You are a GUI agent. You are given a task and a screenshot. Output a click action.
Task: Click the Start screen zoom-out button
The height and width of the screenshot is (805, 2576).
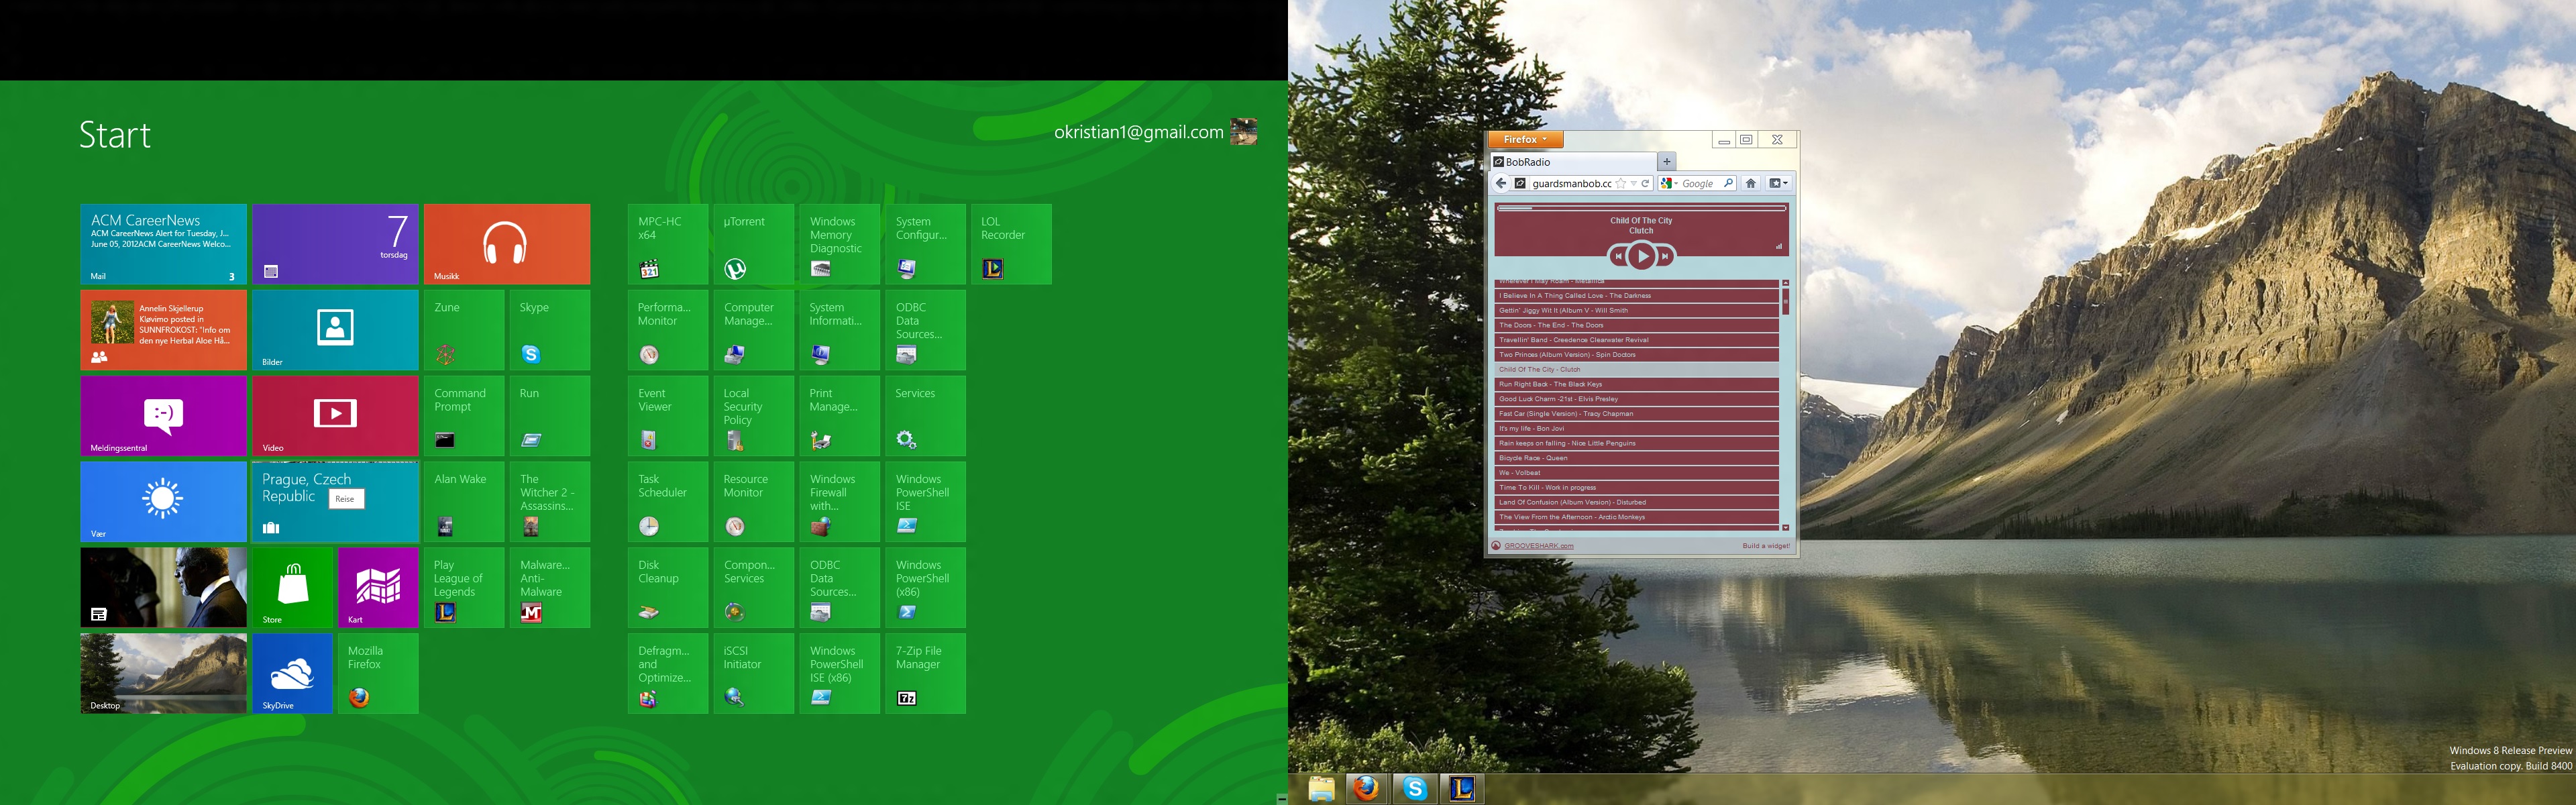(x=1281, y=798)
